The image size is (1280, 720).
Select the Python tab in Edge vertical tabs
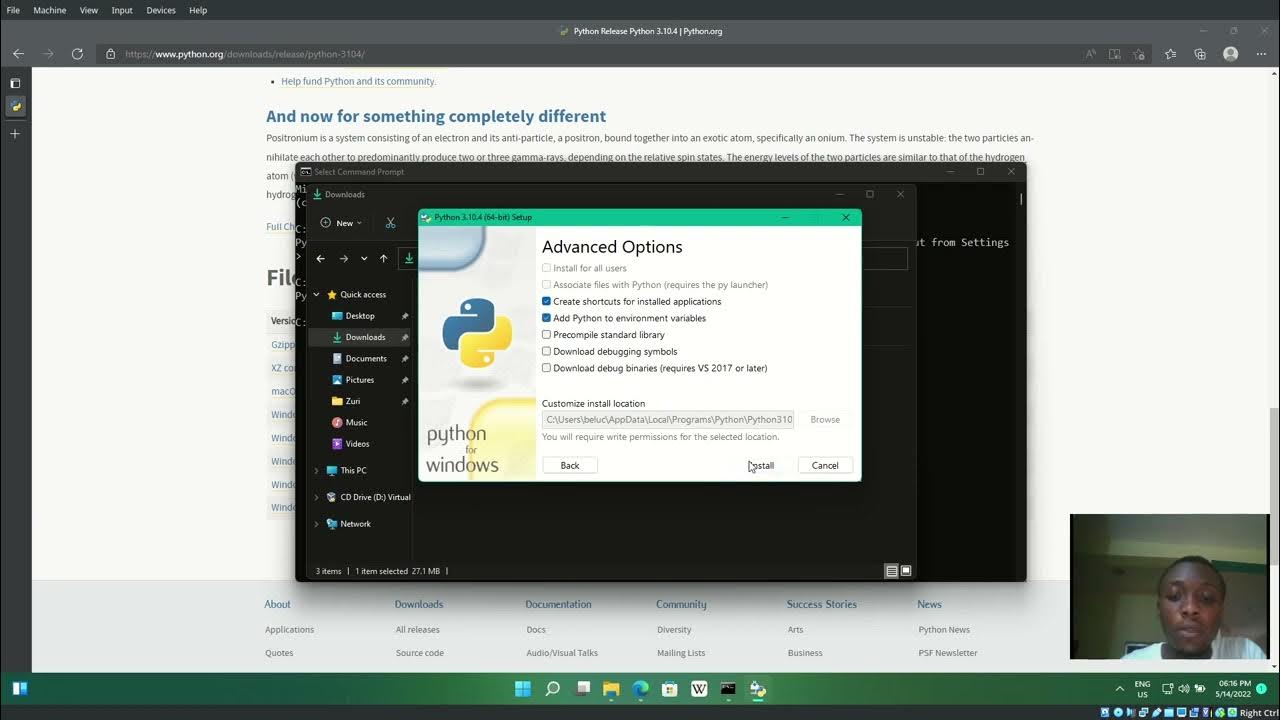tap(15, 106)
